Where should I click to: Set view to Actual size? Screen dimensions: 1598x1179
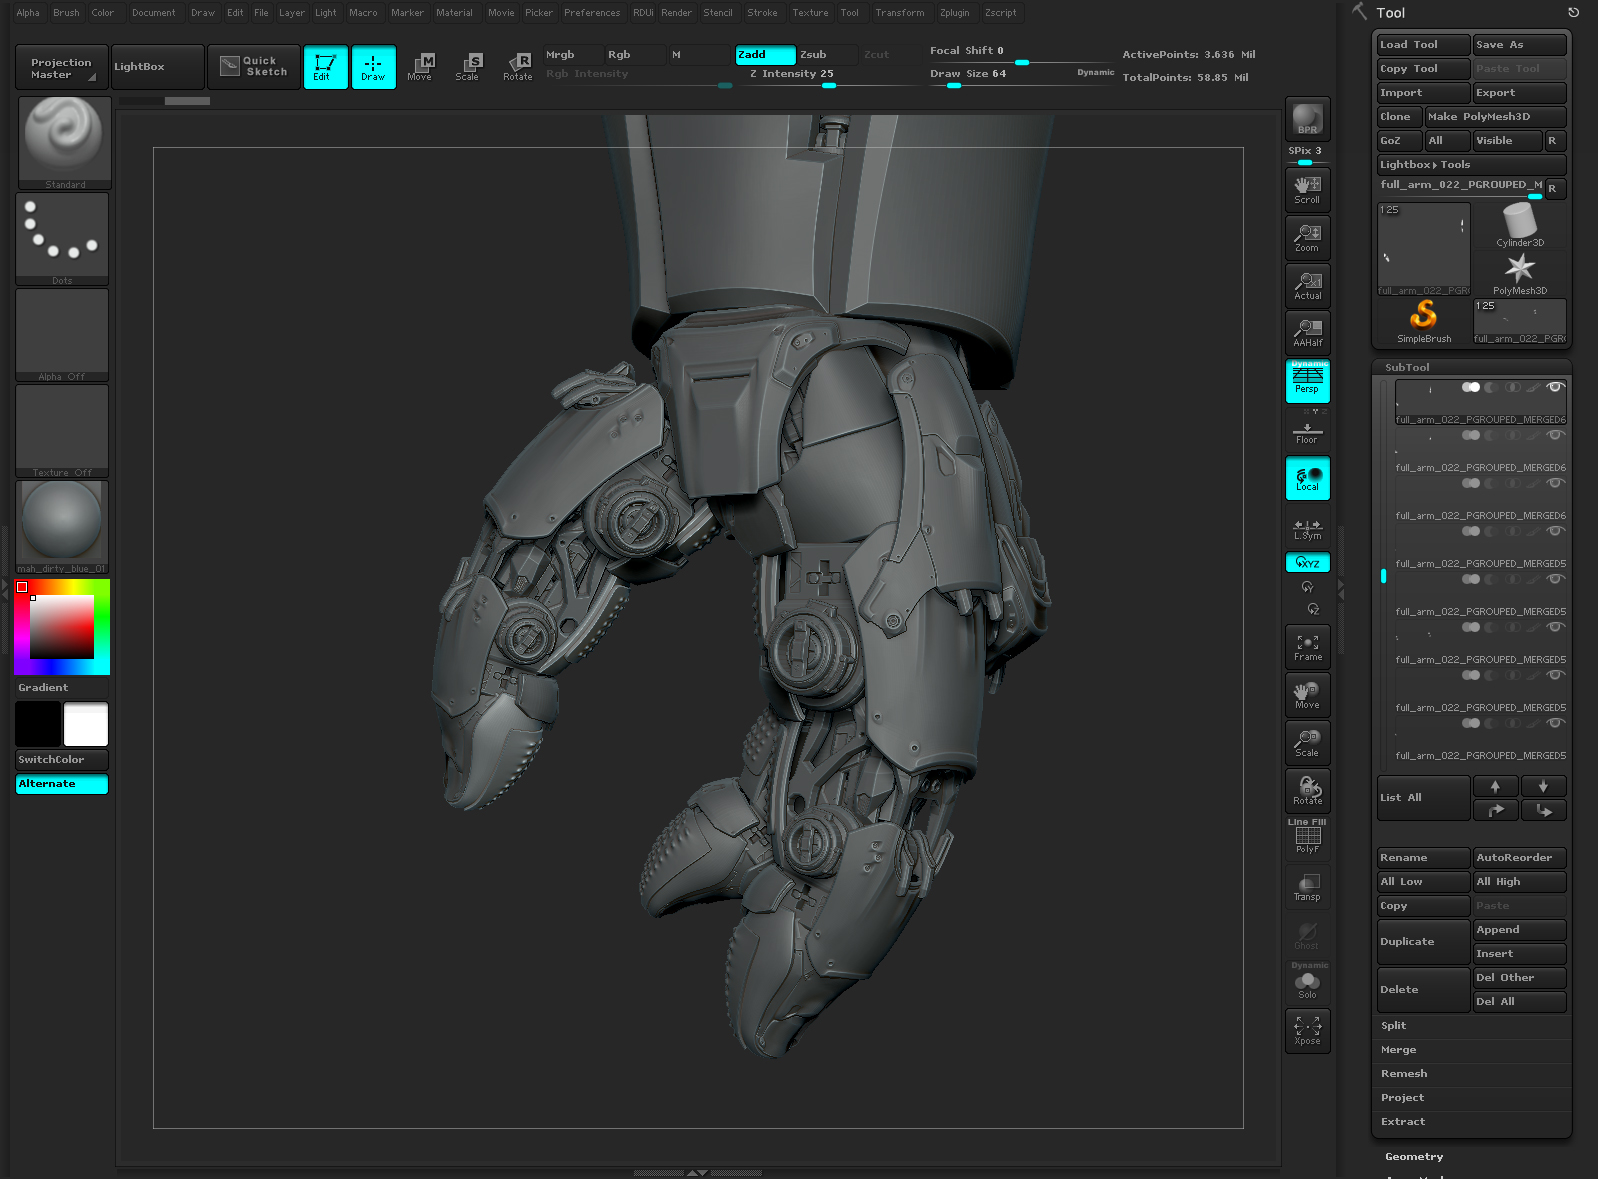(x=1307, y=285)
